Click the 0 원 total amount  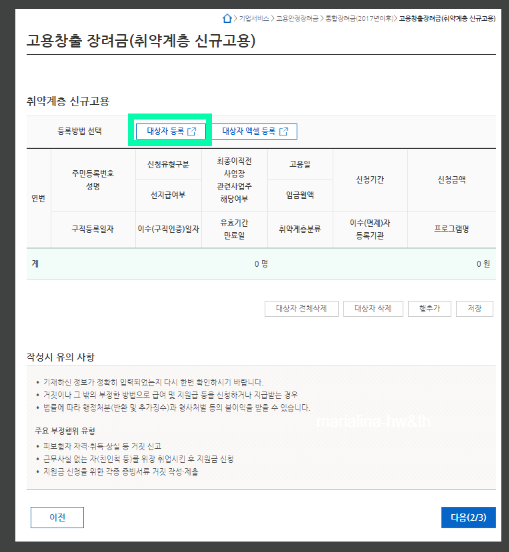[x=483, y=264]
